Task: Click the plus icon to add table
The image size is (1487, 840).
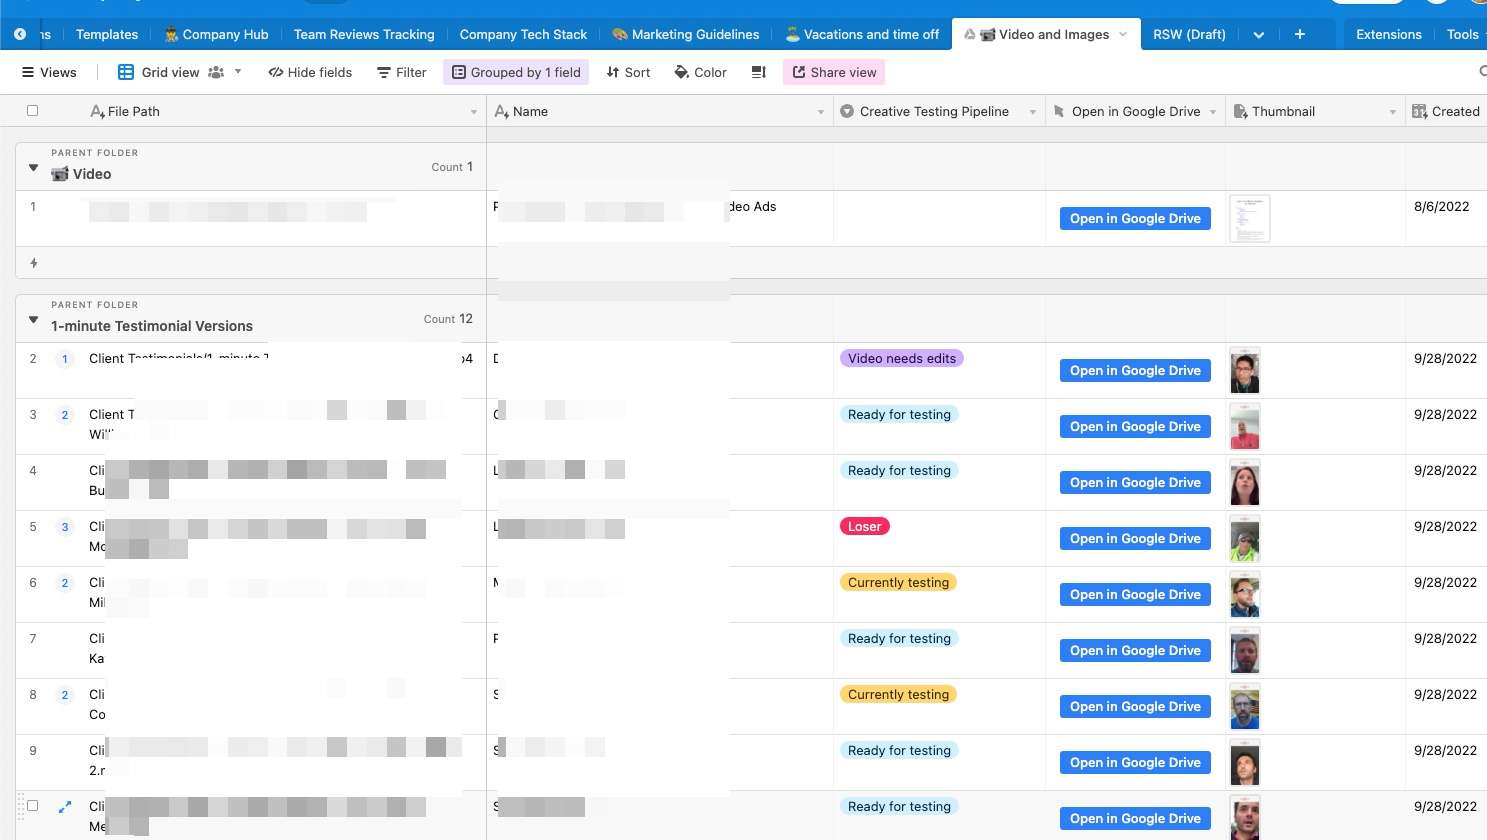Action: tap(1299, 34)
